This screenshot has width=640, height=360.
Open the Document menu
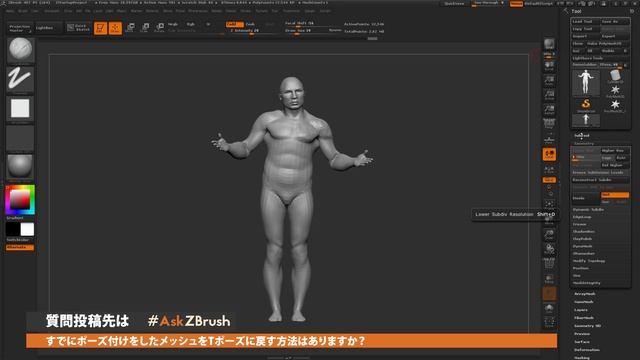(x=52, y=11)
